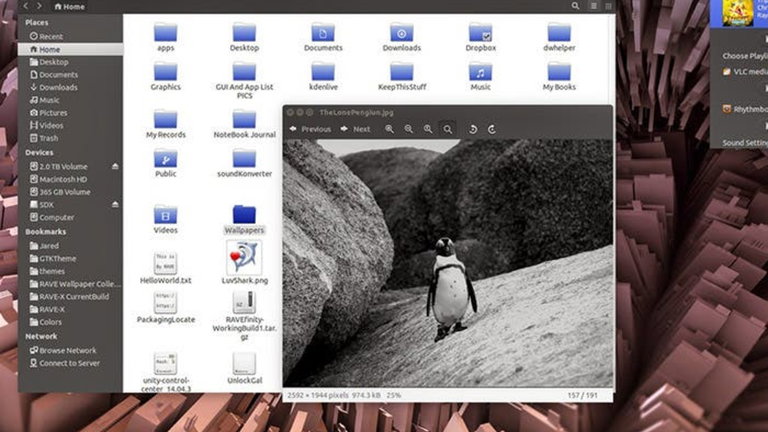Screen dimensions: 768x432
Task: Click VLC media player in sound menu
Action: tap(744, 72)
